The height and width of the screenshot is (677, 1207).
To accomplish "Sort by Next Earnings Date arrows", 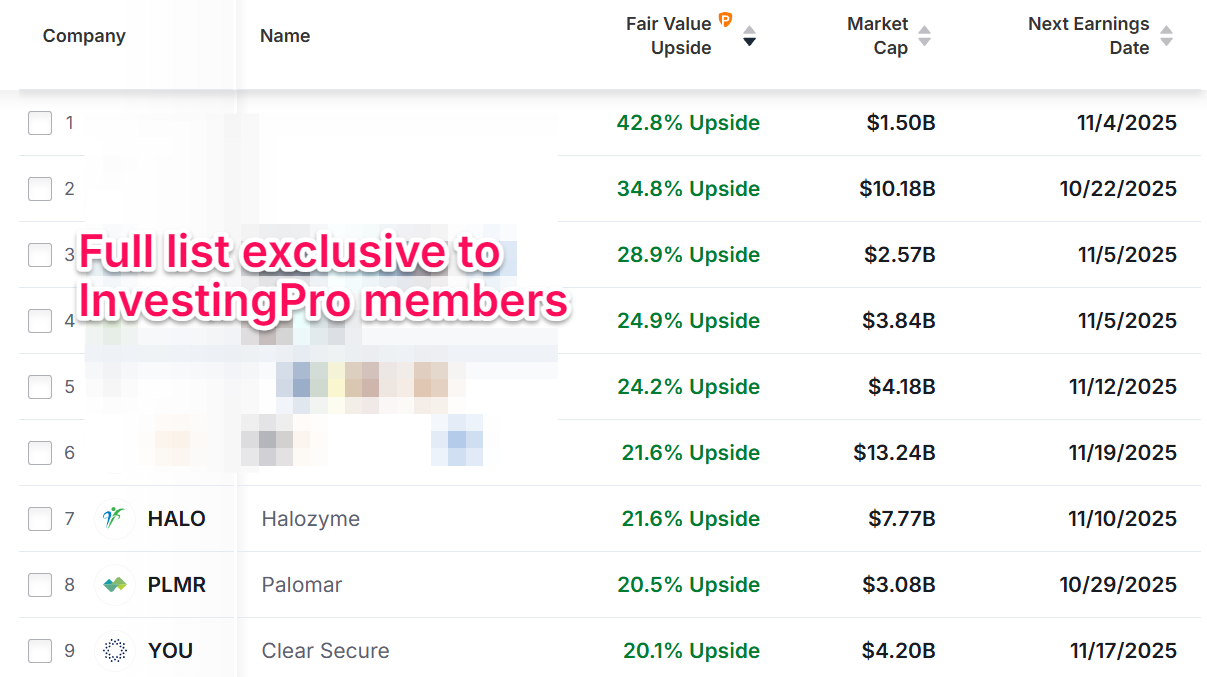I will coord(1166,36).
